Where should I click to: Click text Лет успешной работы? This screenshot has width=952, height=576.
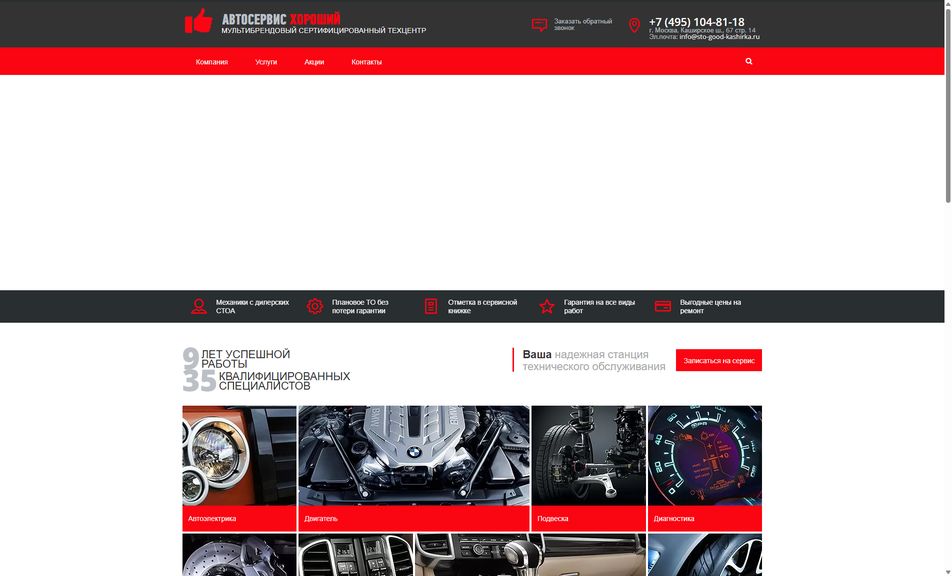pyautogui.click(x=246, y=359)
